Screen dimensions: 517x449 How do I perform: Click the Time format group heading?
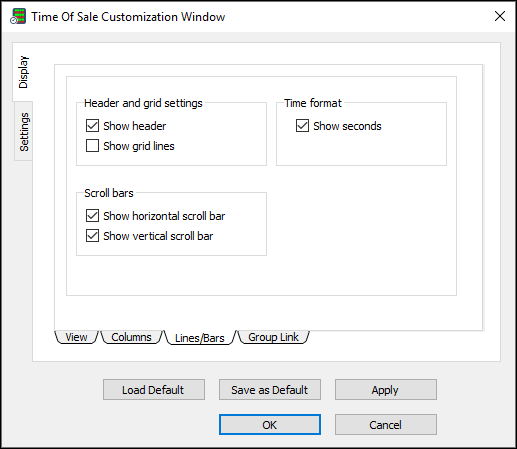[x=313, y=103]
